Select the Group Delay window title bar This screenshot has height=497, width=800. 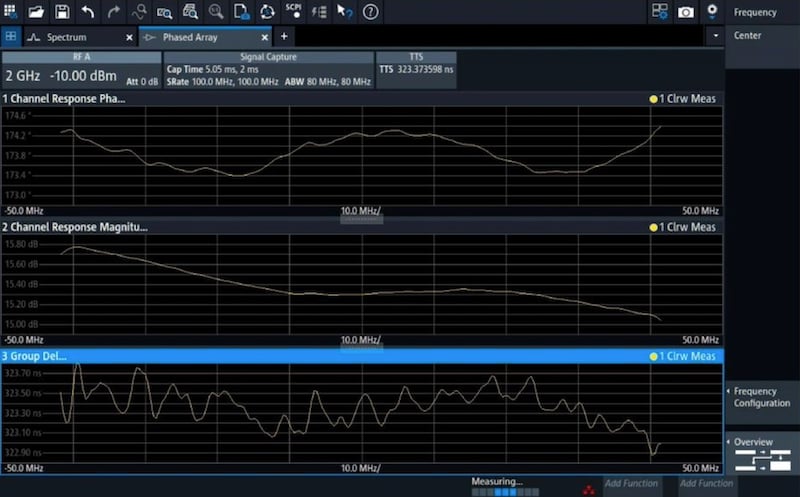click(x=362, y=356)
